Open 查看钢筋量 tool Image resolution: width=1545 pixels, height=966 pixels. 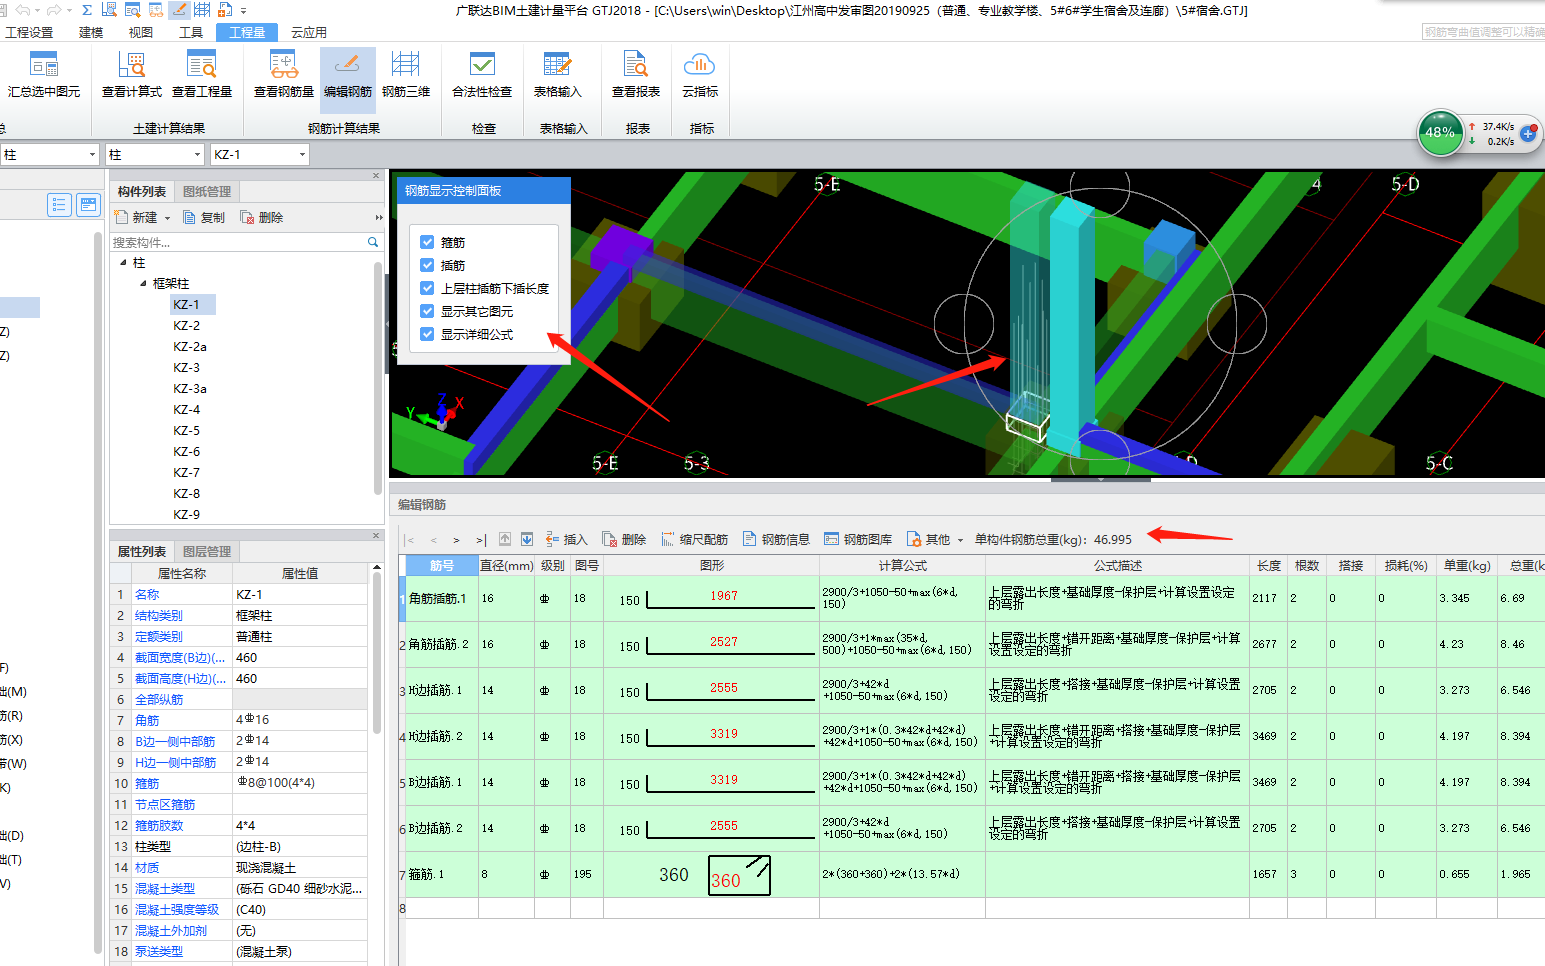click(284, 75)
